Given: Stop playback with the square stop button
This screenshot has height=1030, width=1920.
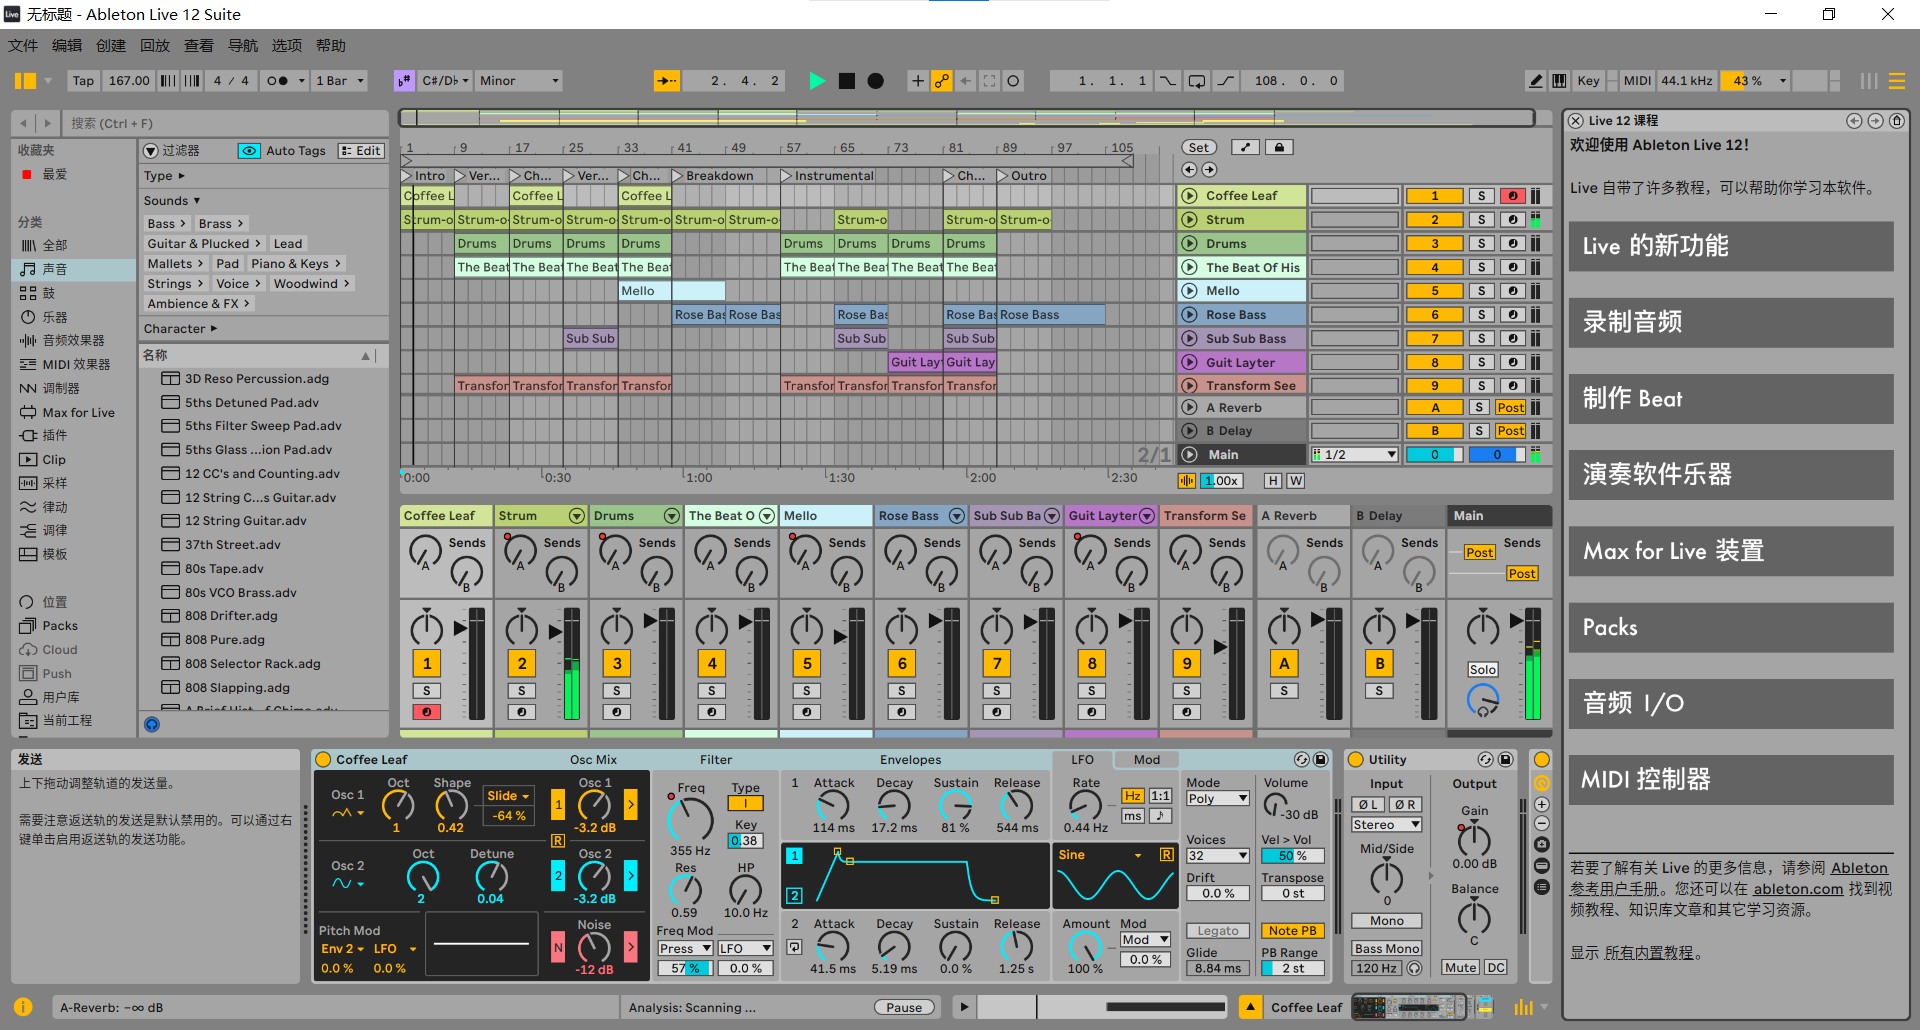Looking at the screenshot, I should point(847,81).
